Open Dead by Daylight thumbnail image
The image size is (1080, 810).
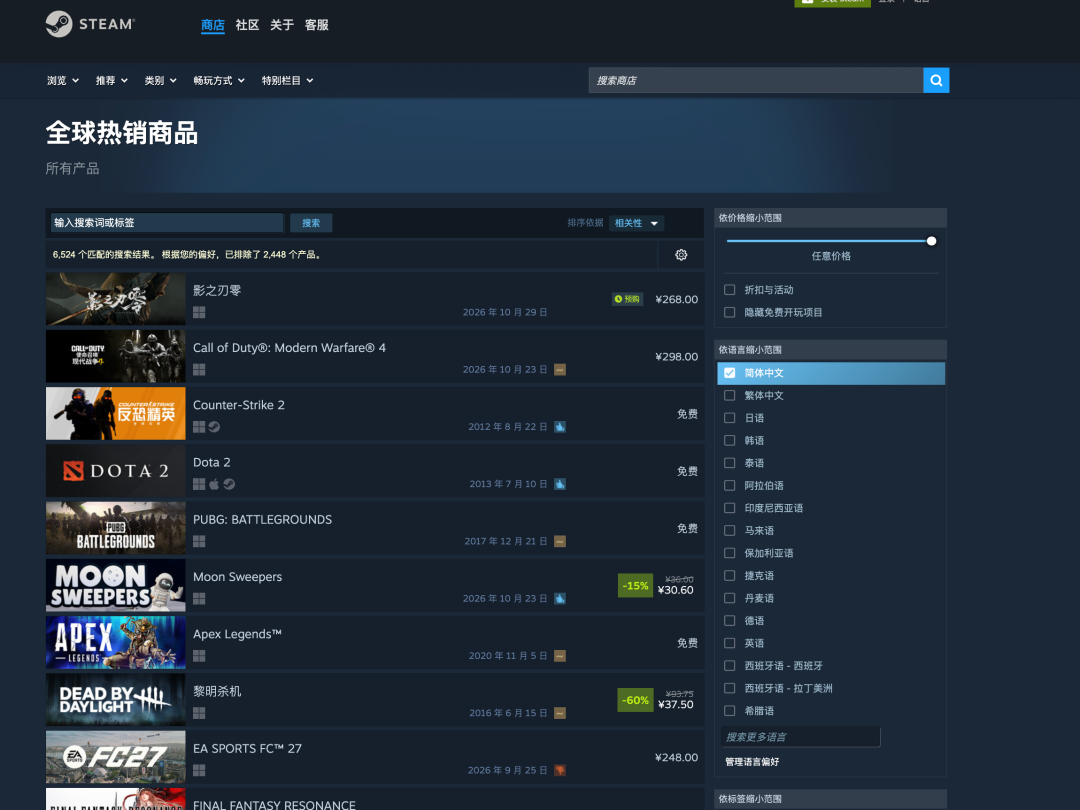coord(116,699)
